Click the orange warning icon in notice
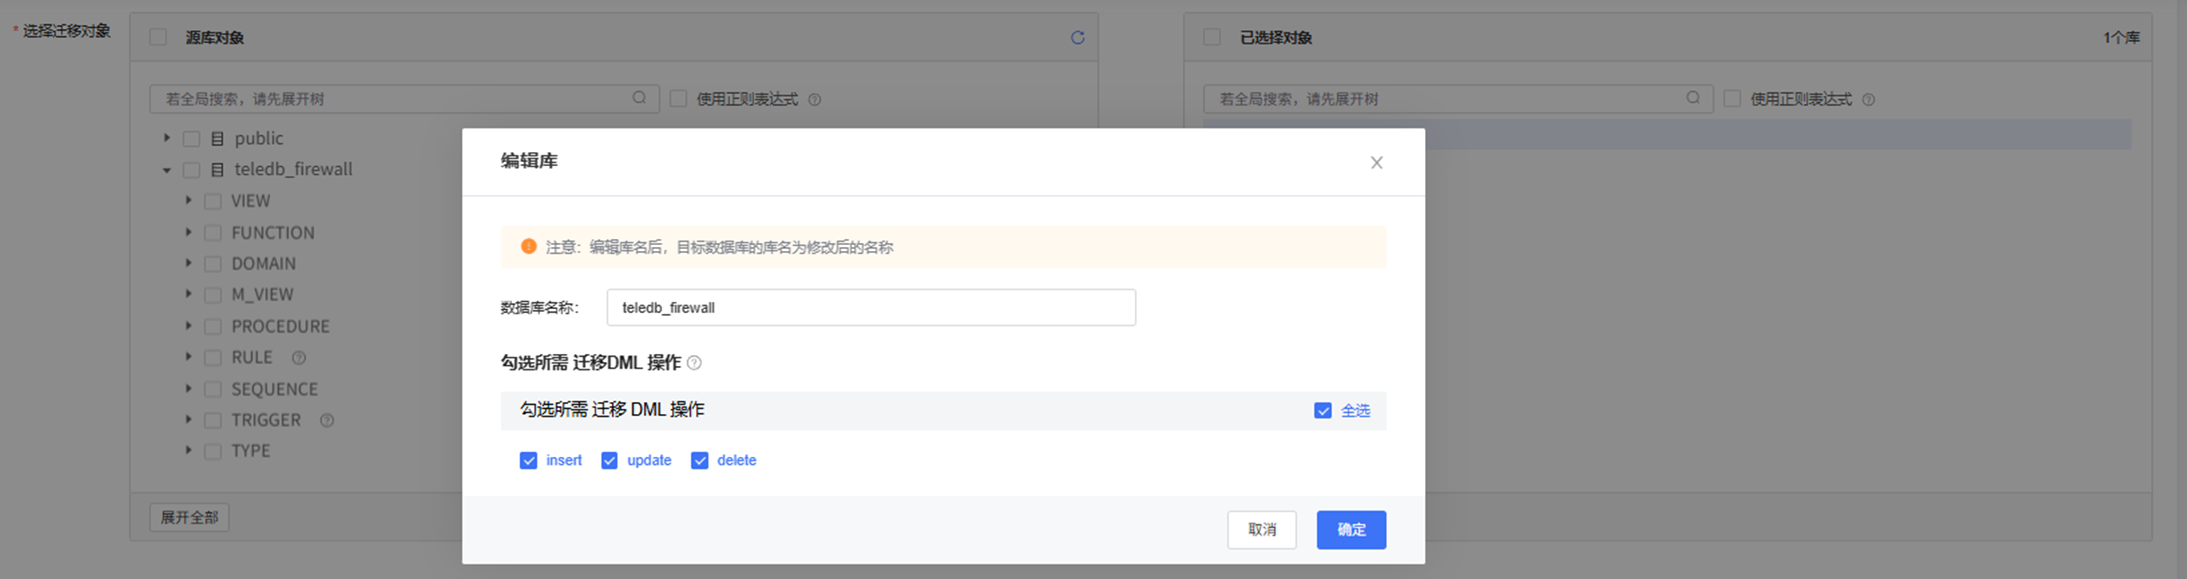 [528, 247]
